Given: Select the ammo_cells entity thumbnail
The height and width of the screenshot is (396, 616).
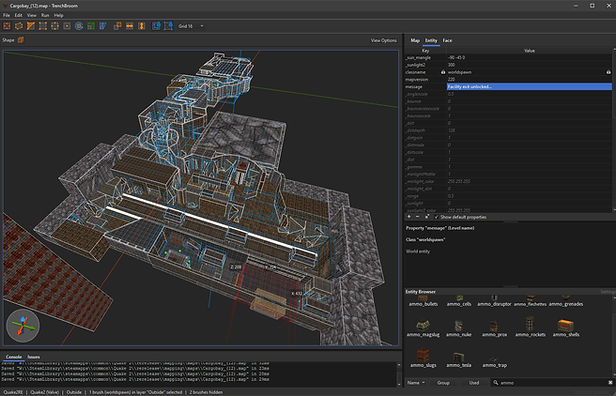Looking at the screenshot, I should click(459, 301).
